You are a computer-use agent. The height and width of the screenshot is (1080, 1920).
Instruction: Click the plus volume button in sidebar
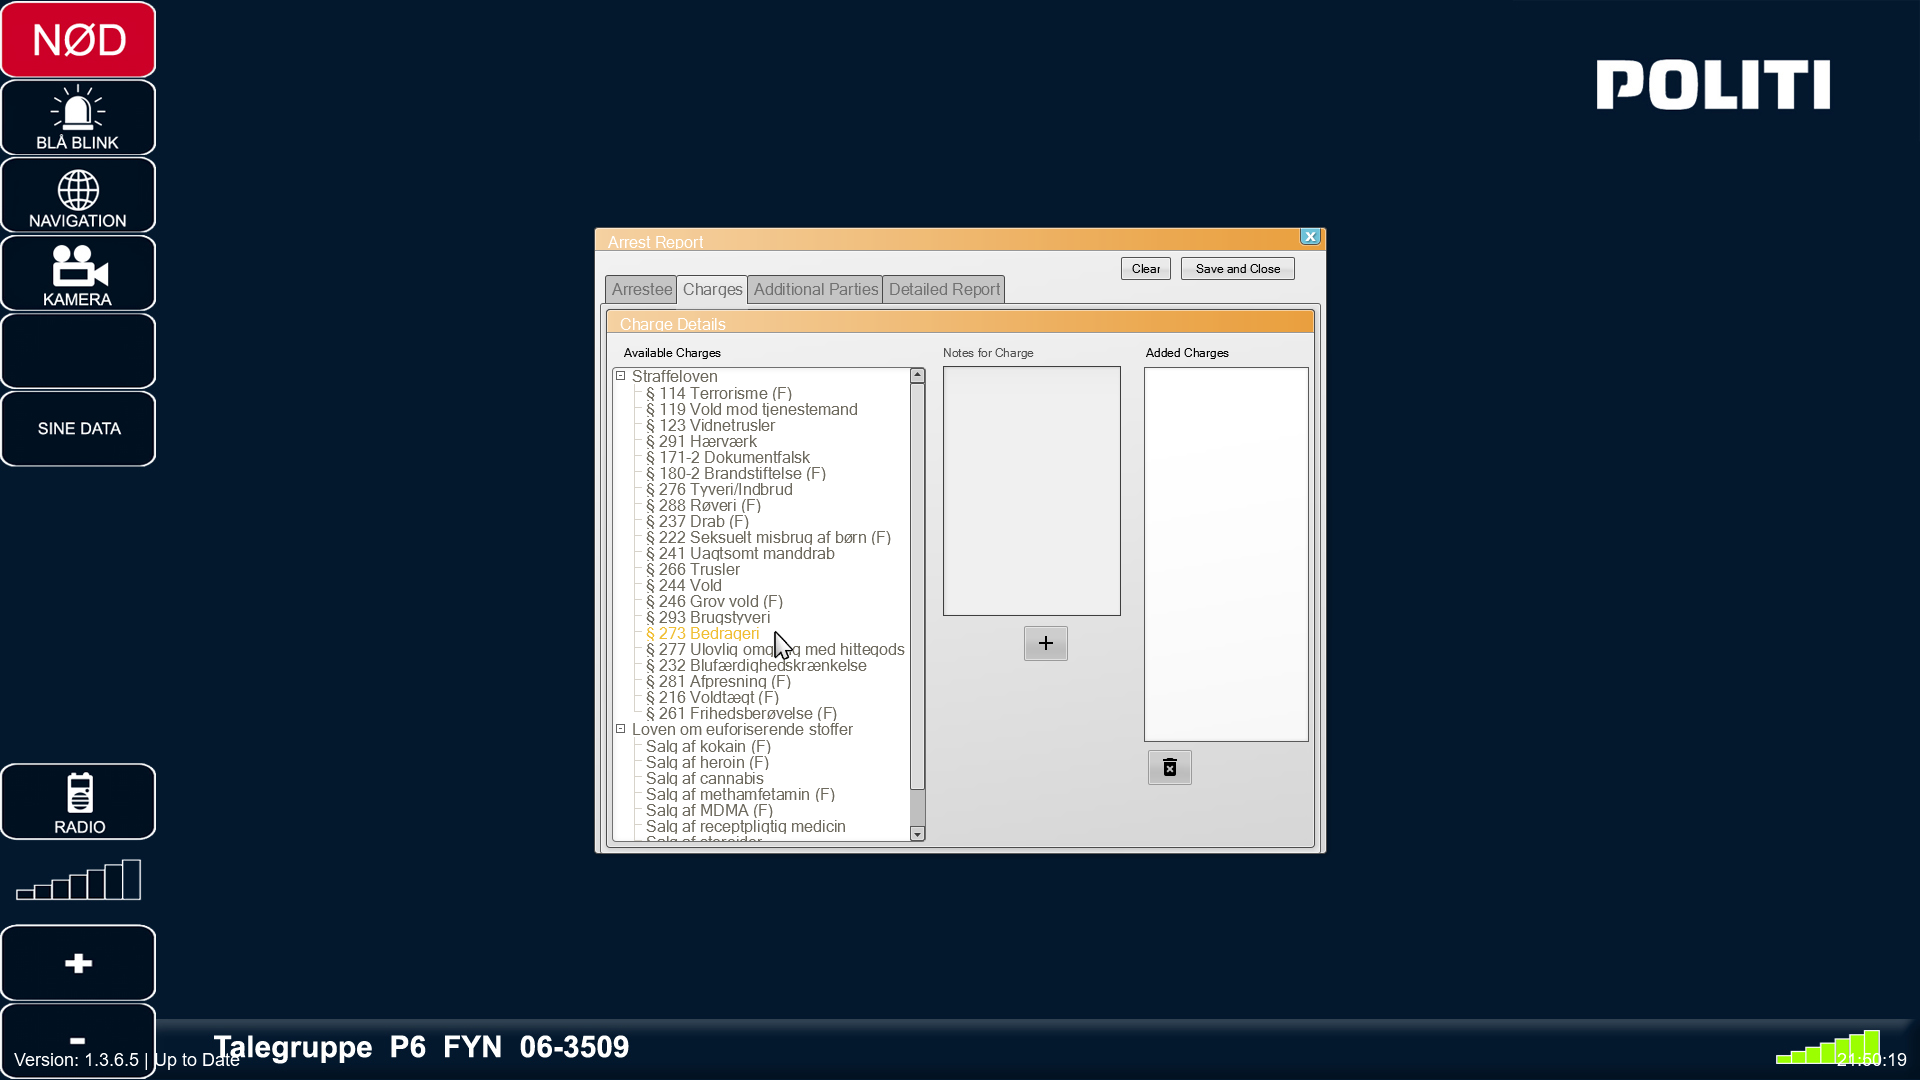[x=78, y=963]
